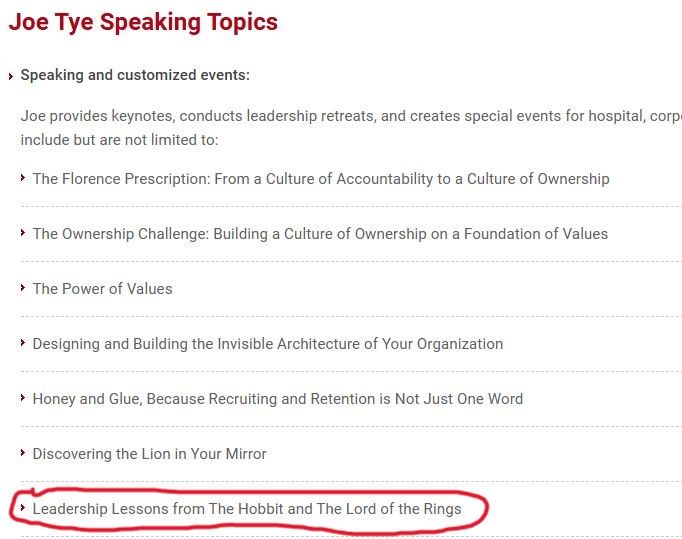
Task: Select Discovering the Lion in Your Mirror
Action: pyautogui.click(x=150, y=454)
